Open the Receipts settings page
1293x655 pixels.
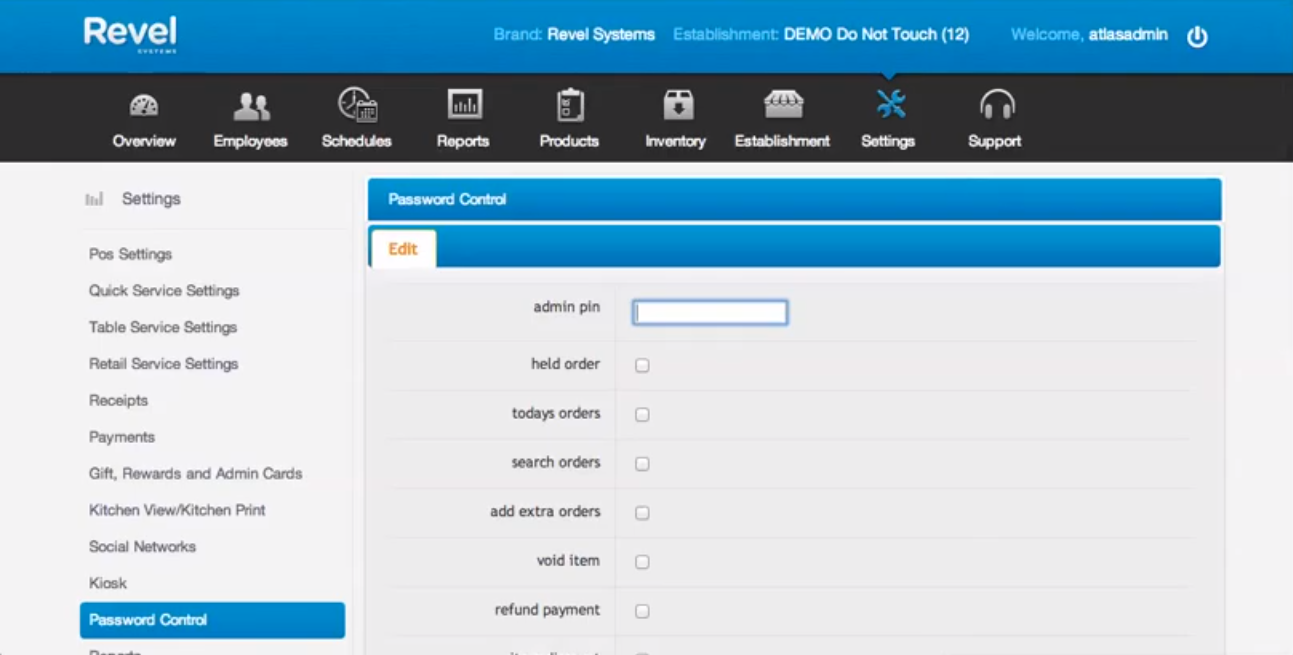pos(118,400)
